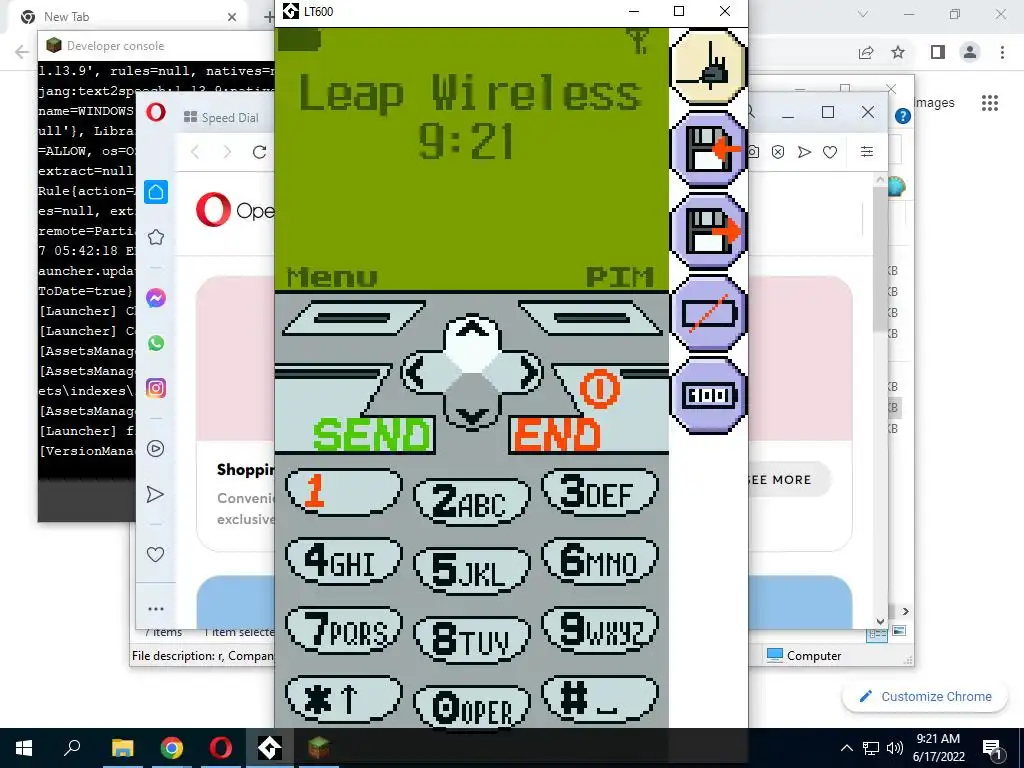Open Messenger in Opera sidebar
This screenshot has width=1024, height=768.
point(155,298)
